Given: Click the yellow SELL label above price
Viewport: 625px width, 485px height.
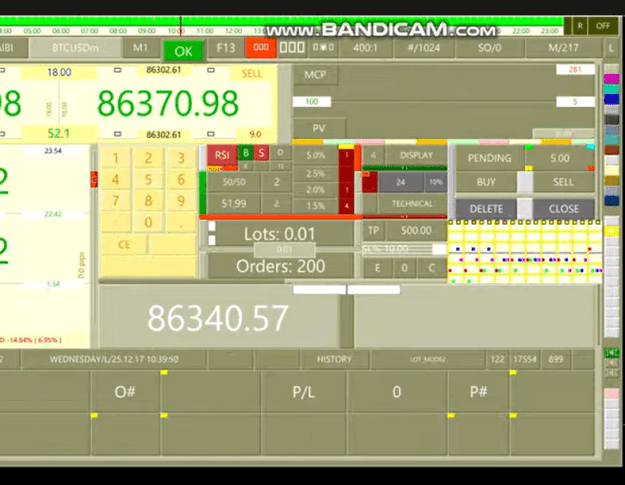Looking at the screenshot, I should tap(252, 73).
